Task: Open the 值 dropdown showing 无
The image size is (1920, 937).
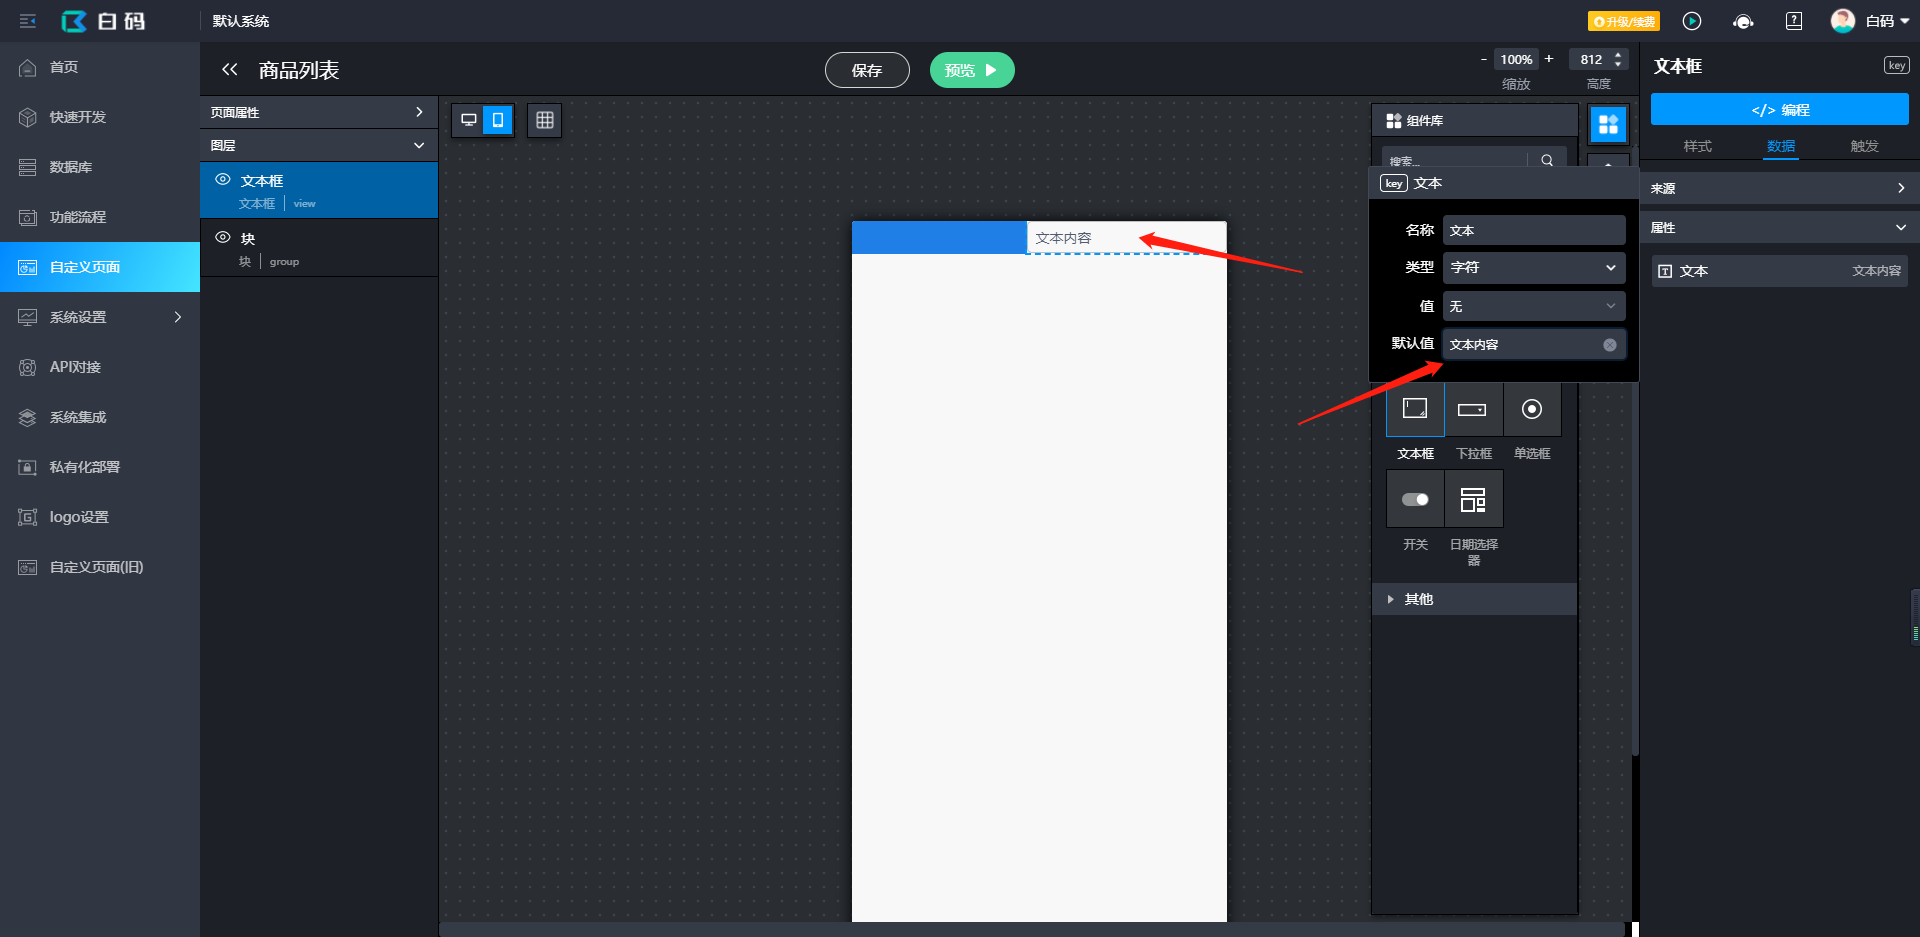Action: click(x=1534, y=306)
